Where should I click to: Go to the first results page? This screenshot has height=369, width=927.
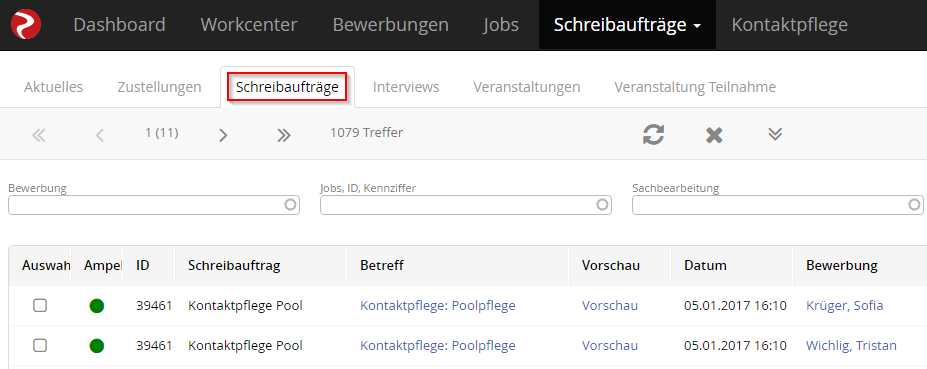point(38,135)
